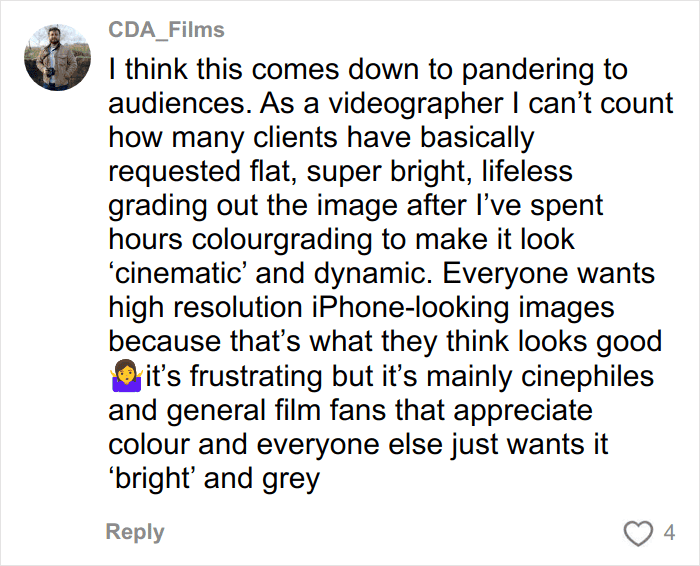Viewport: 700px width, 566px height.
Task: Open the CDA_Films profile avatar
Action: (57, 55)
